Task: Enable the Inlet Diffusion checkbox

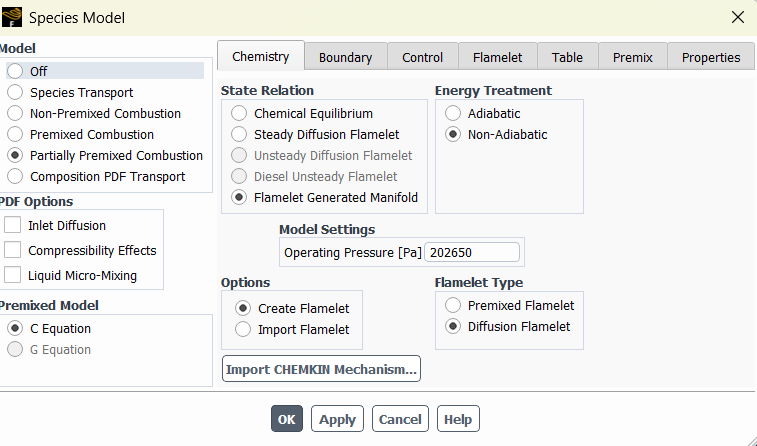Action: tap(12, 225)
